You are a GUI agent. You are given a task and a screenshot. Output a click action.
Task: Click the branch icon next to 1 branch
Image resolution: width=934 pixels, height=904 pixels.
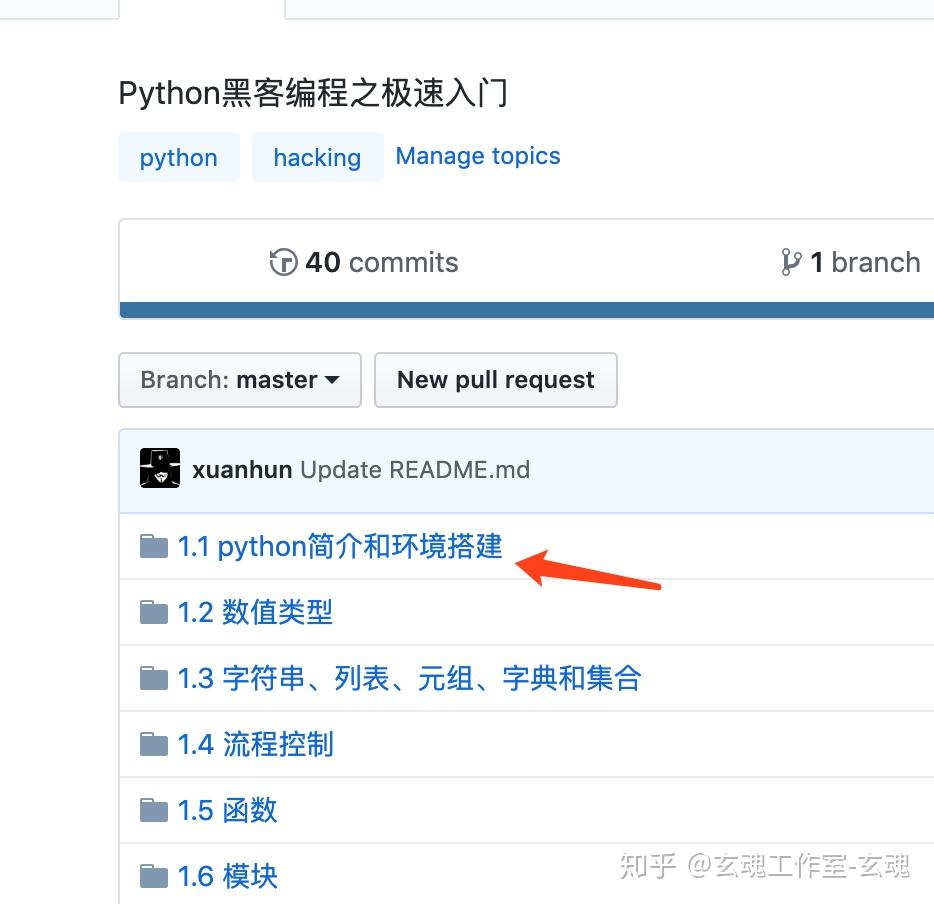tap(792, 262)
